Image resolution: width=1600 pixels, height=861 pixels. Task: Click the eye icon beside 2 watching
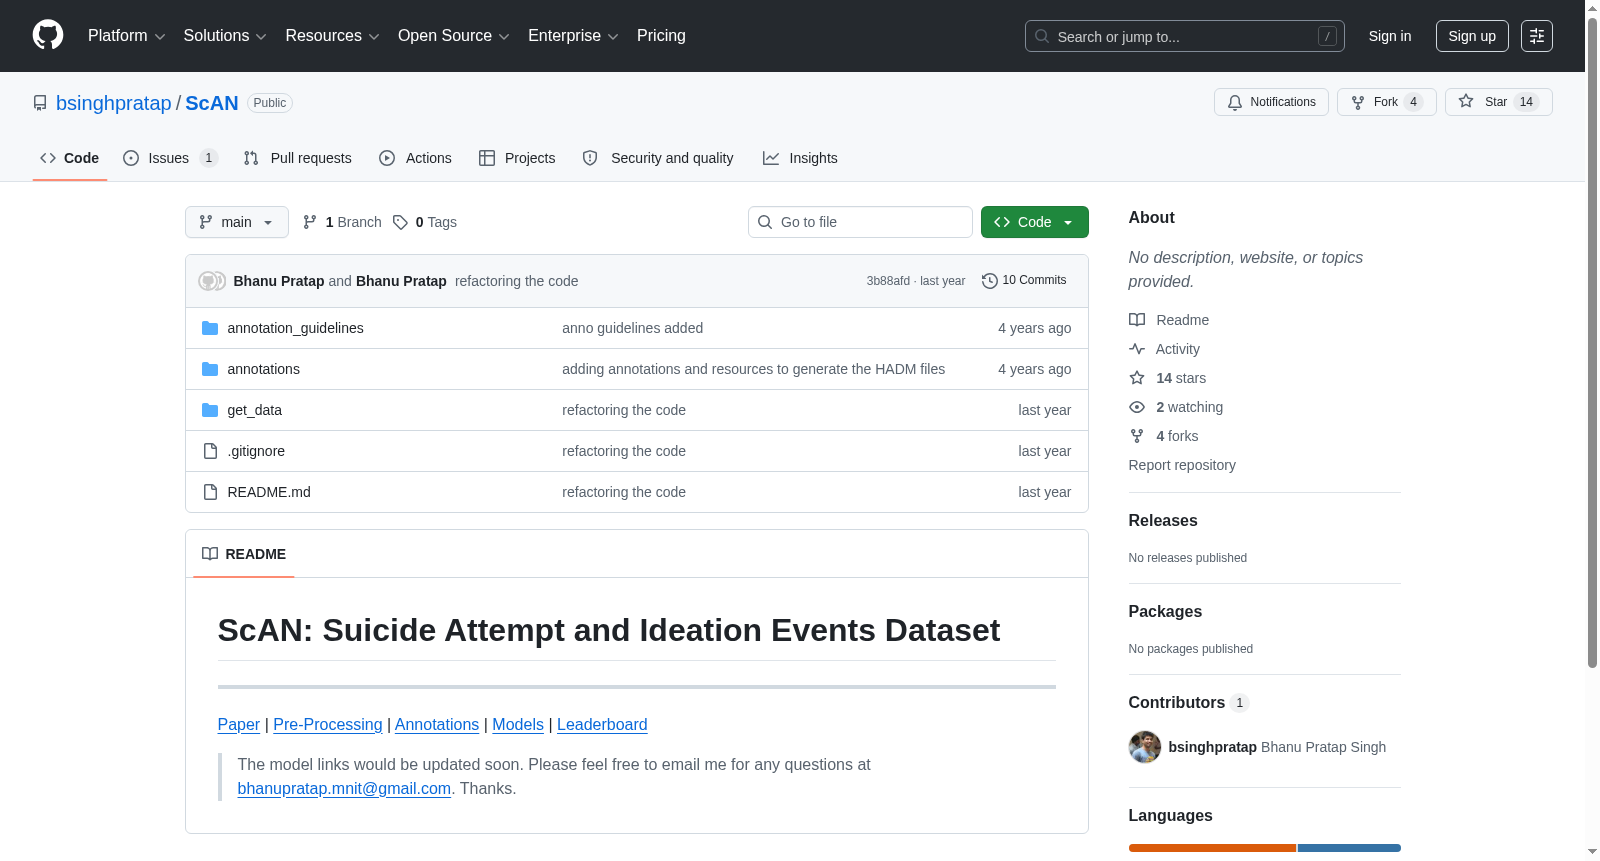pos(1137,407)
